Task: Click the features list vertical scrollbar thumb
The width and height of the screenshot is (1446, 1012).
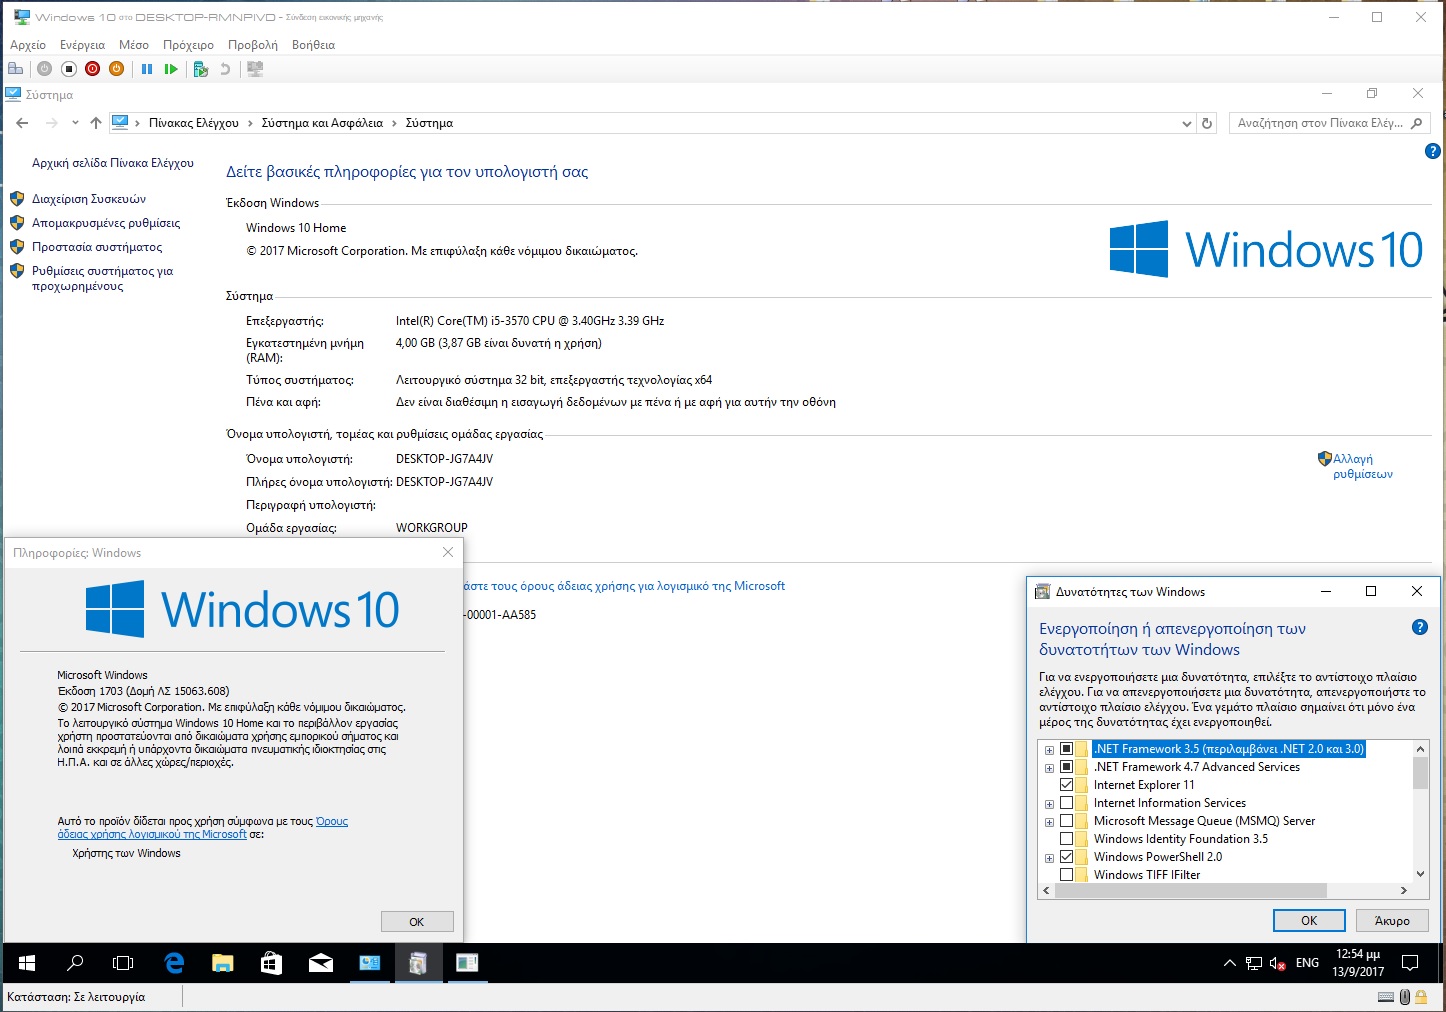Action: [1420, 773]
